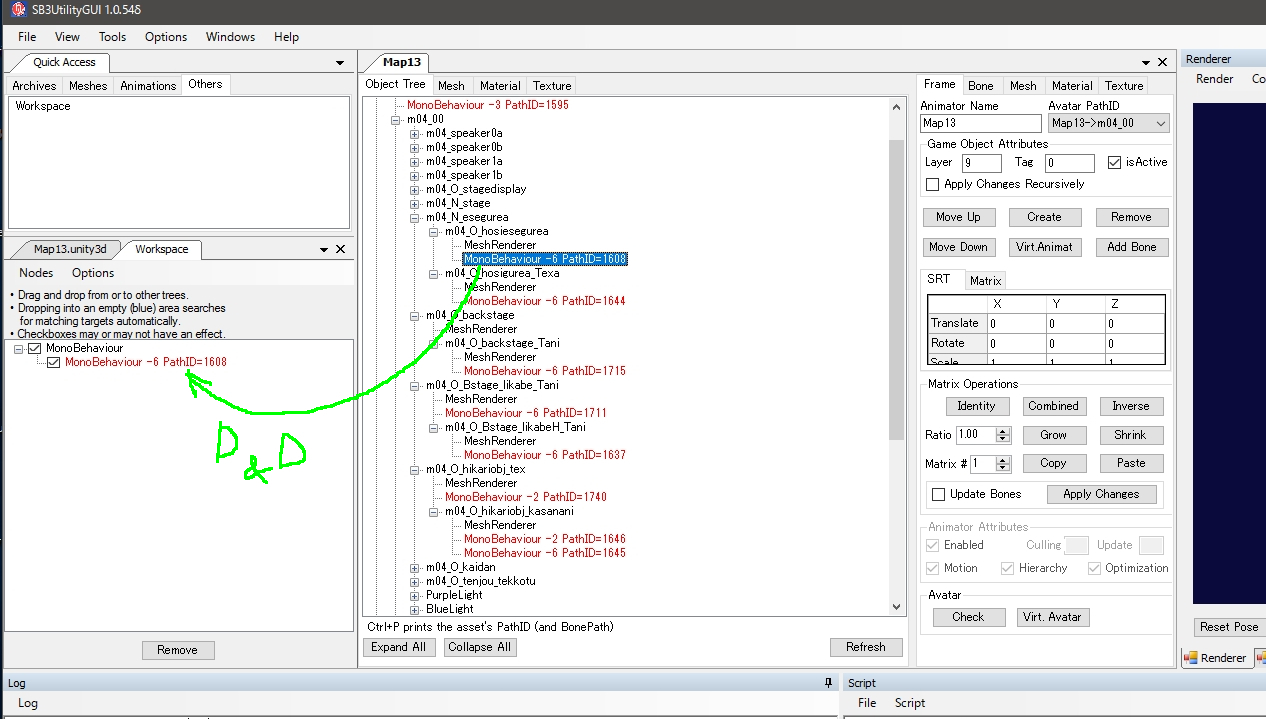Open the Script menu in Script panel

pos(910,703)
